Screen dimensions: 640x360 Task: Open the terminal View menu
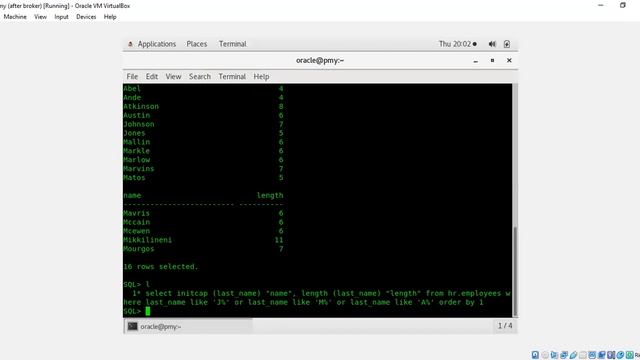pos(173,77)
